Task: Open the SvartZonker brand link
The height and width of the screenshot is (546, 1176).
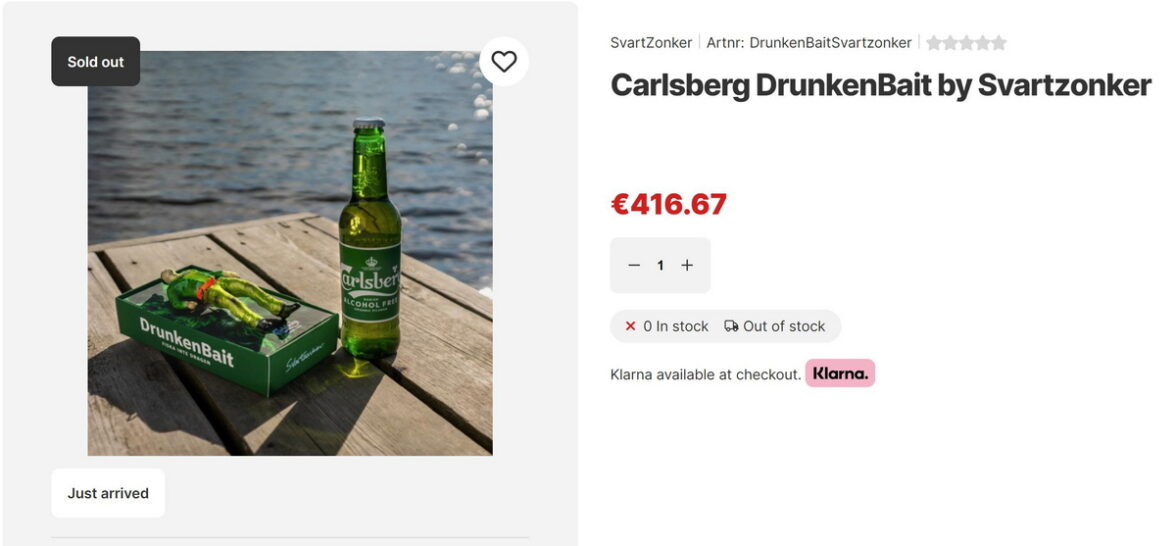Action: [651, 43]
